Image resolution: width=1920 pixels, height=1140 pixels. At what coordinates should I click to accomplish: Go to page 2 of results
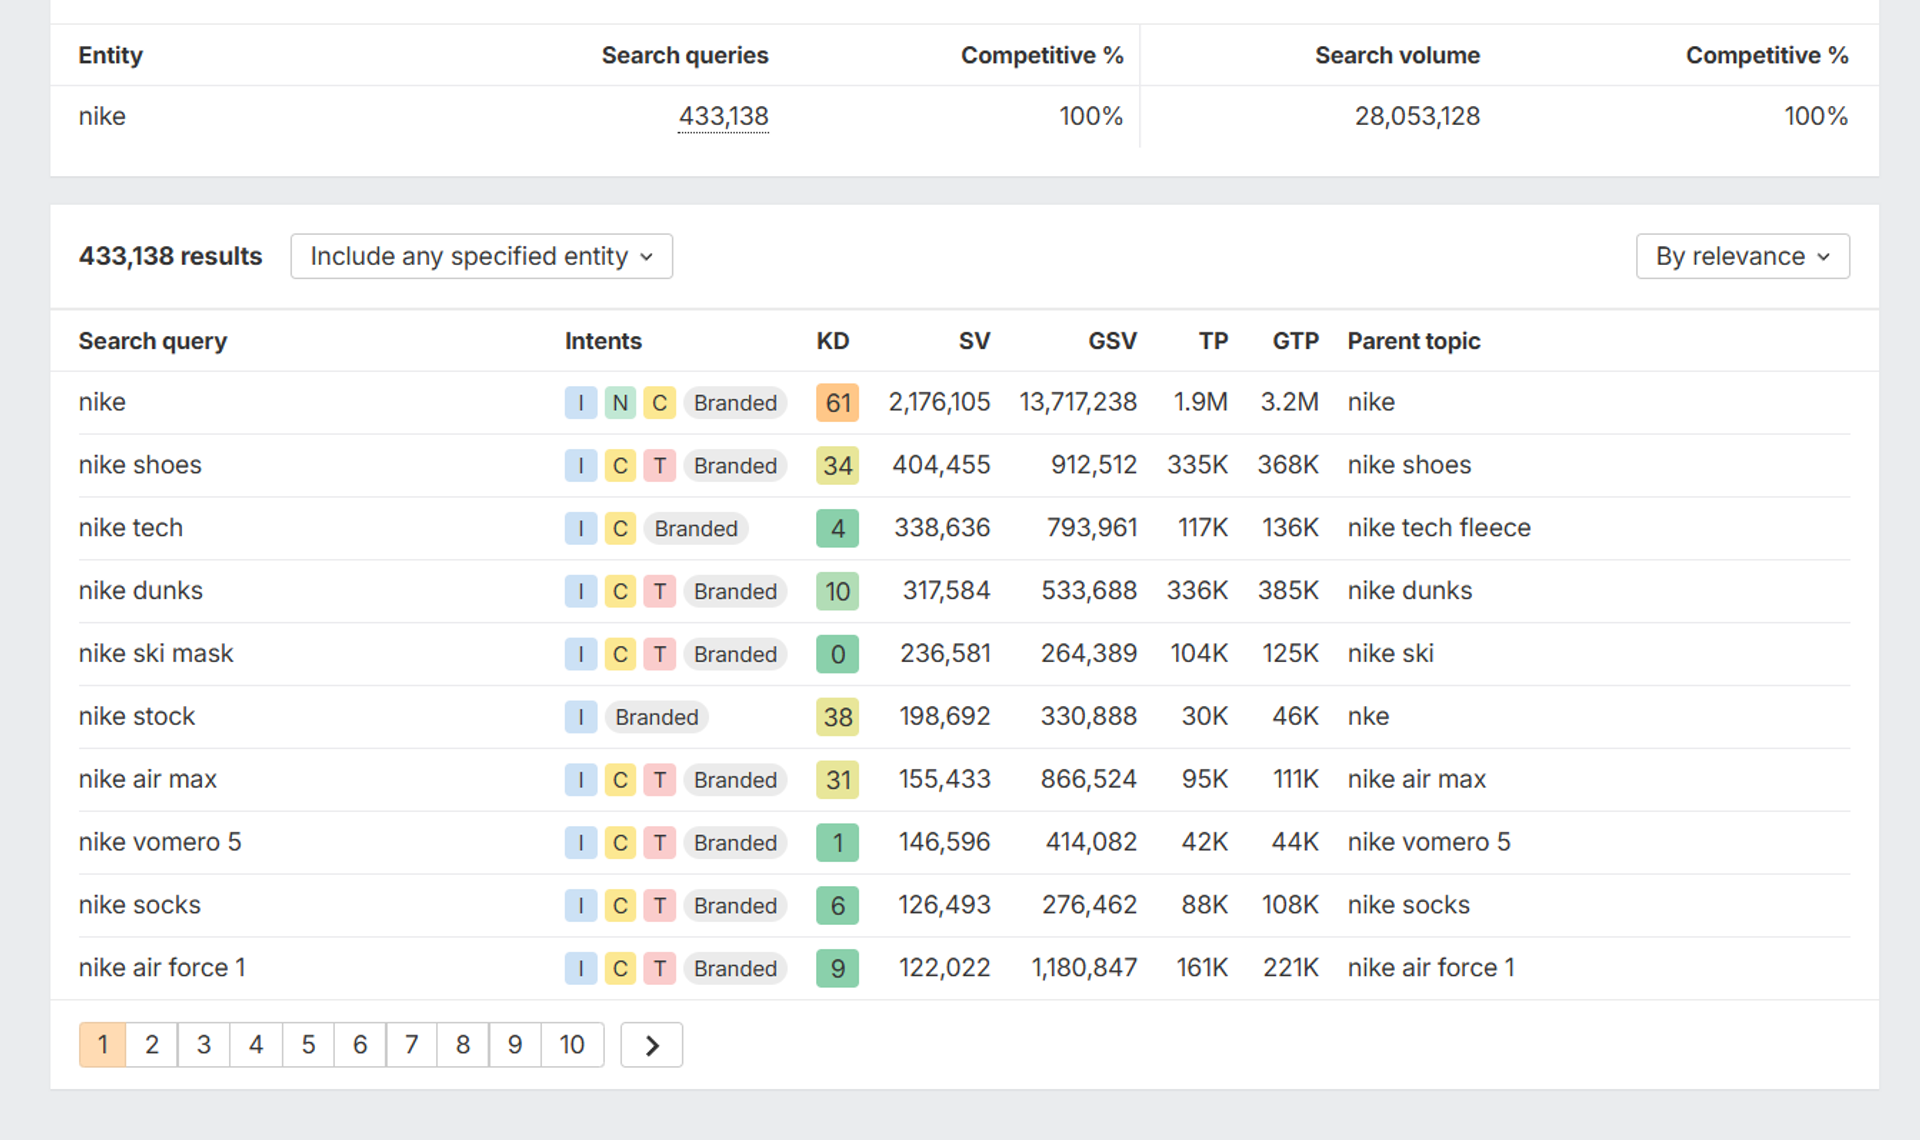152,1045
